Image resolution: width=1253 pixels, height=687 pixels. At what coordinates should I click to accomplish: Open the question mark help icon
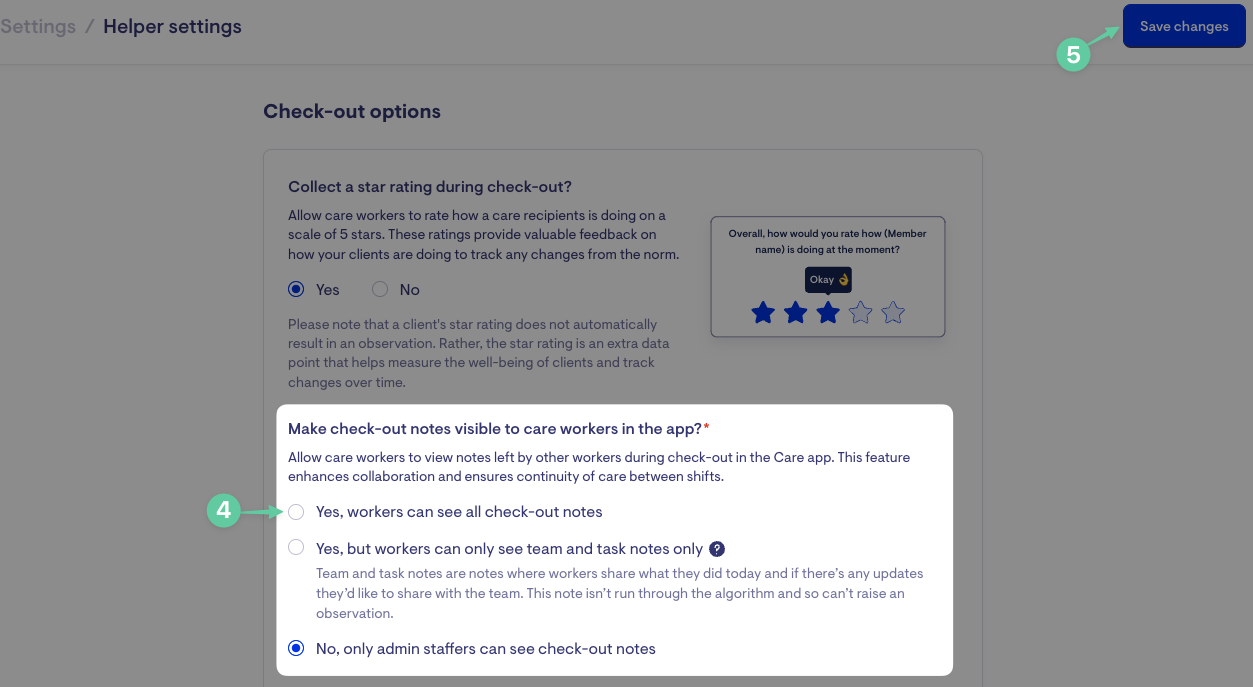[717, 549]
